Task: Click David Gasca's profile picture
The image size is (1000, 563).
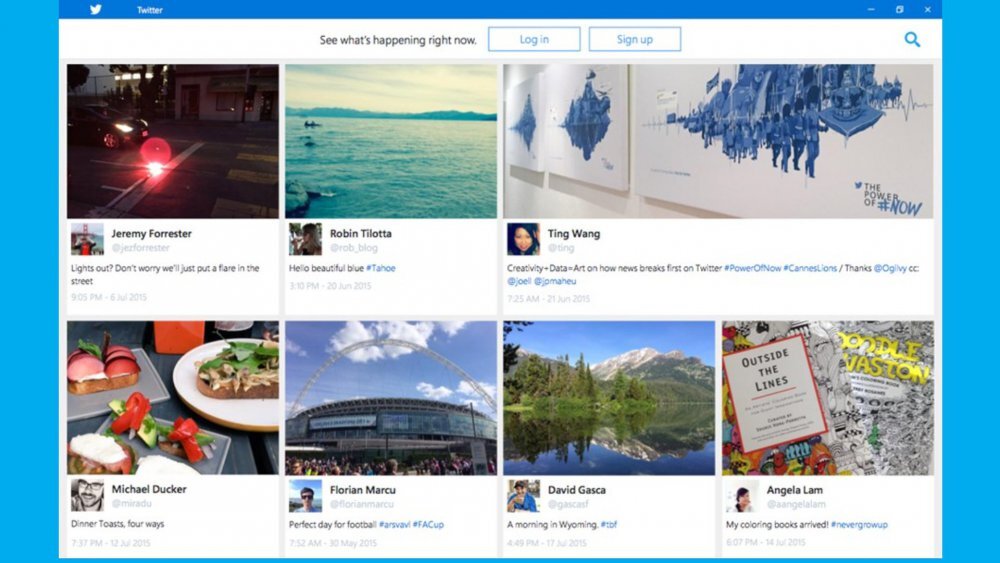Action: click(523, 495)
